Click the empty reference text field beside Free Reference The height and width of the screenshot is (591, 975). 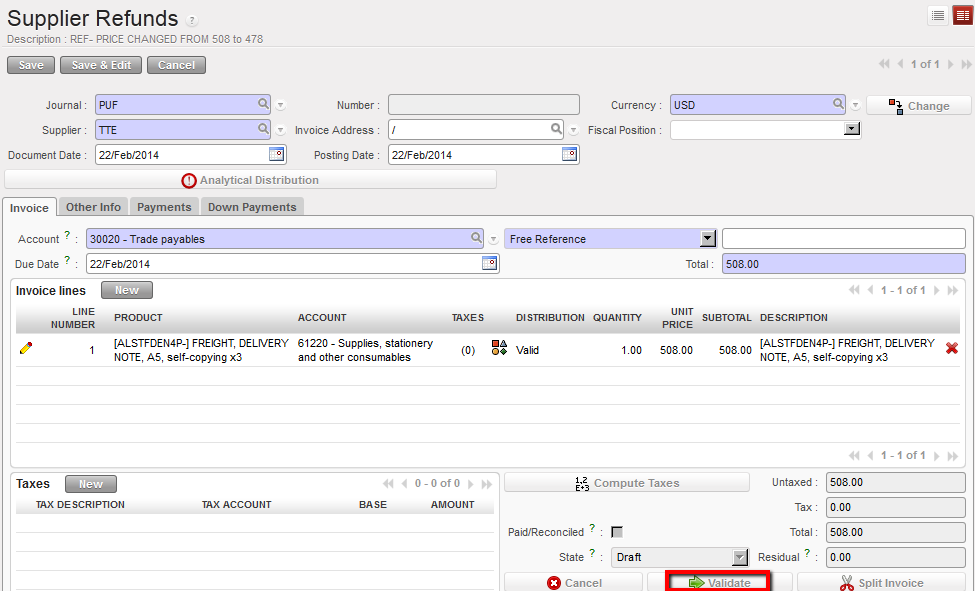pyautogui.click(x=843, y=239)
